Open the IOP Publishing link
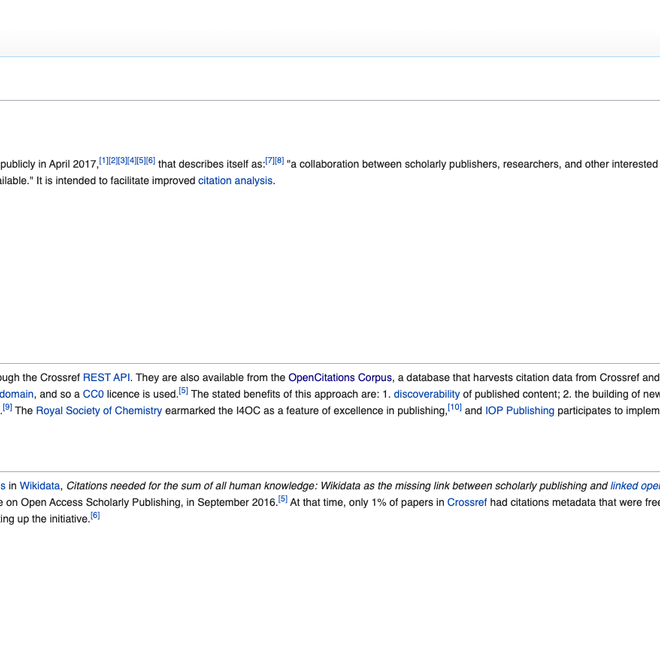 click(x=519, y=411)
